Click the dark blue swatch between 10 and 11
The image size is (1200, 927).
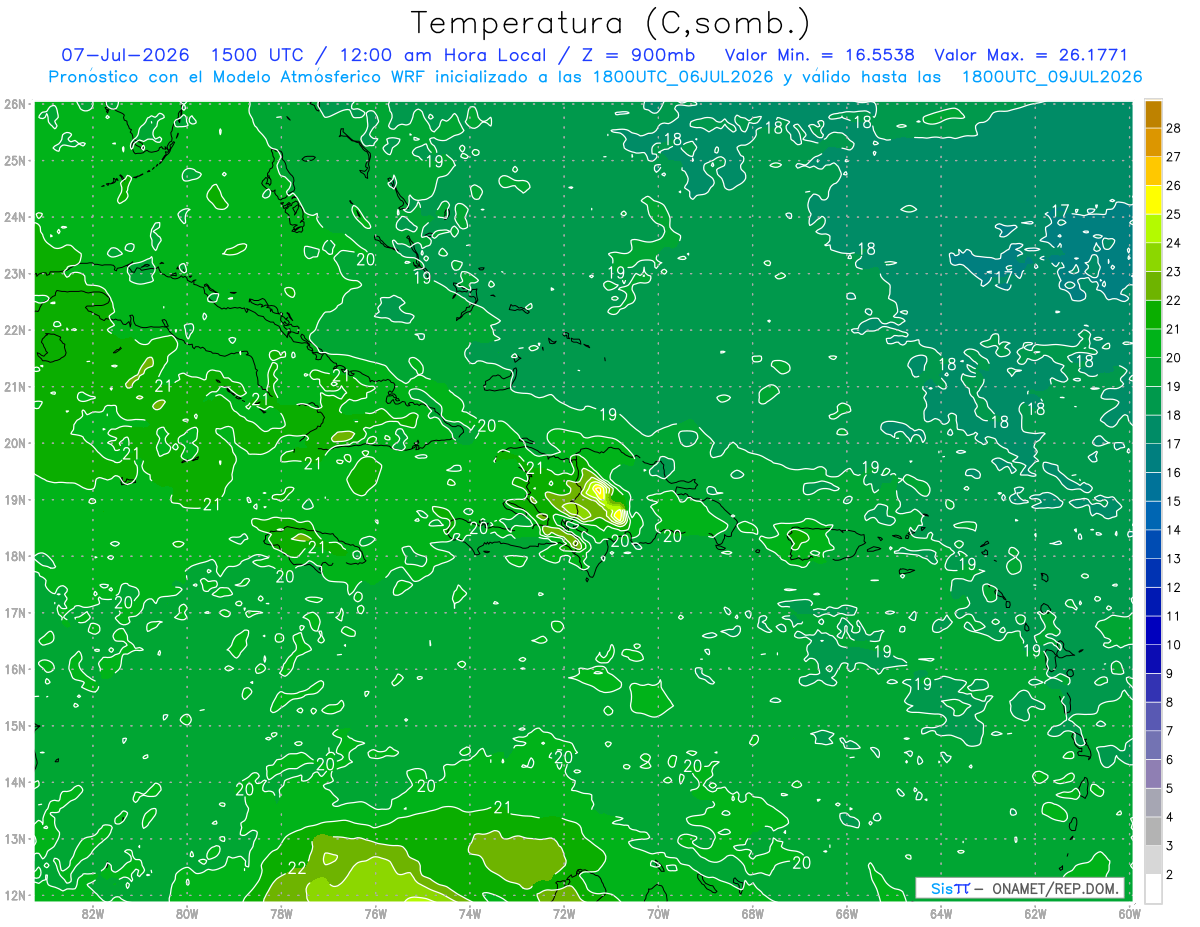click(x=1153, y=632)
